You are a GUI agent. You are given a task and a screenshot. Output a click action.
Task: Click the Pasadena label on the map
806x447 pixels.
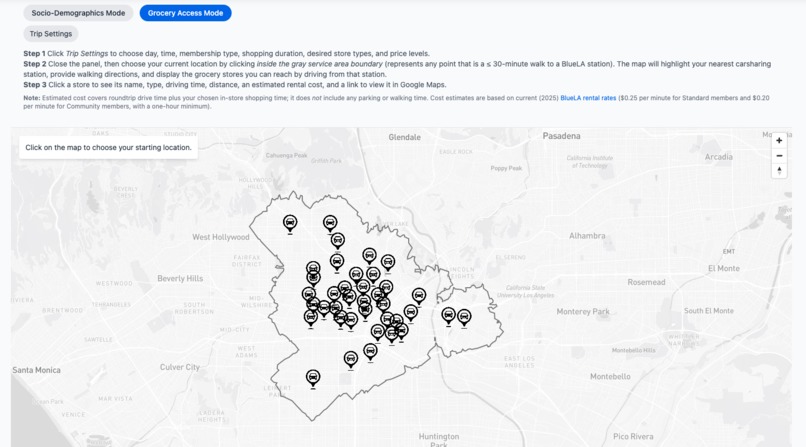pyautogui.click(x=561, y=136)
